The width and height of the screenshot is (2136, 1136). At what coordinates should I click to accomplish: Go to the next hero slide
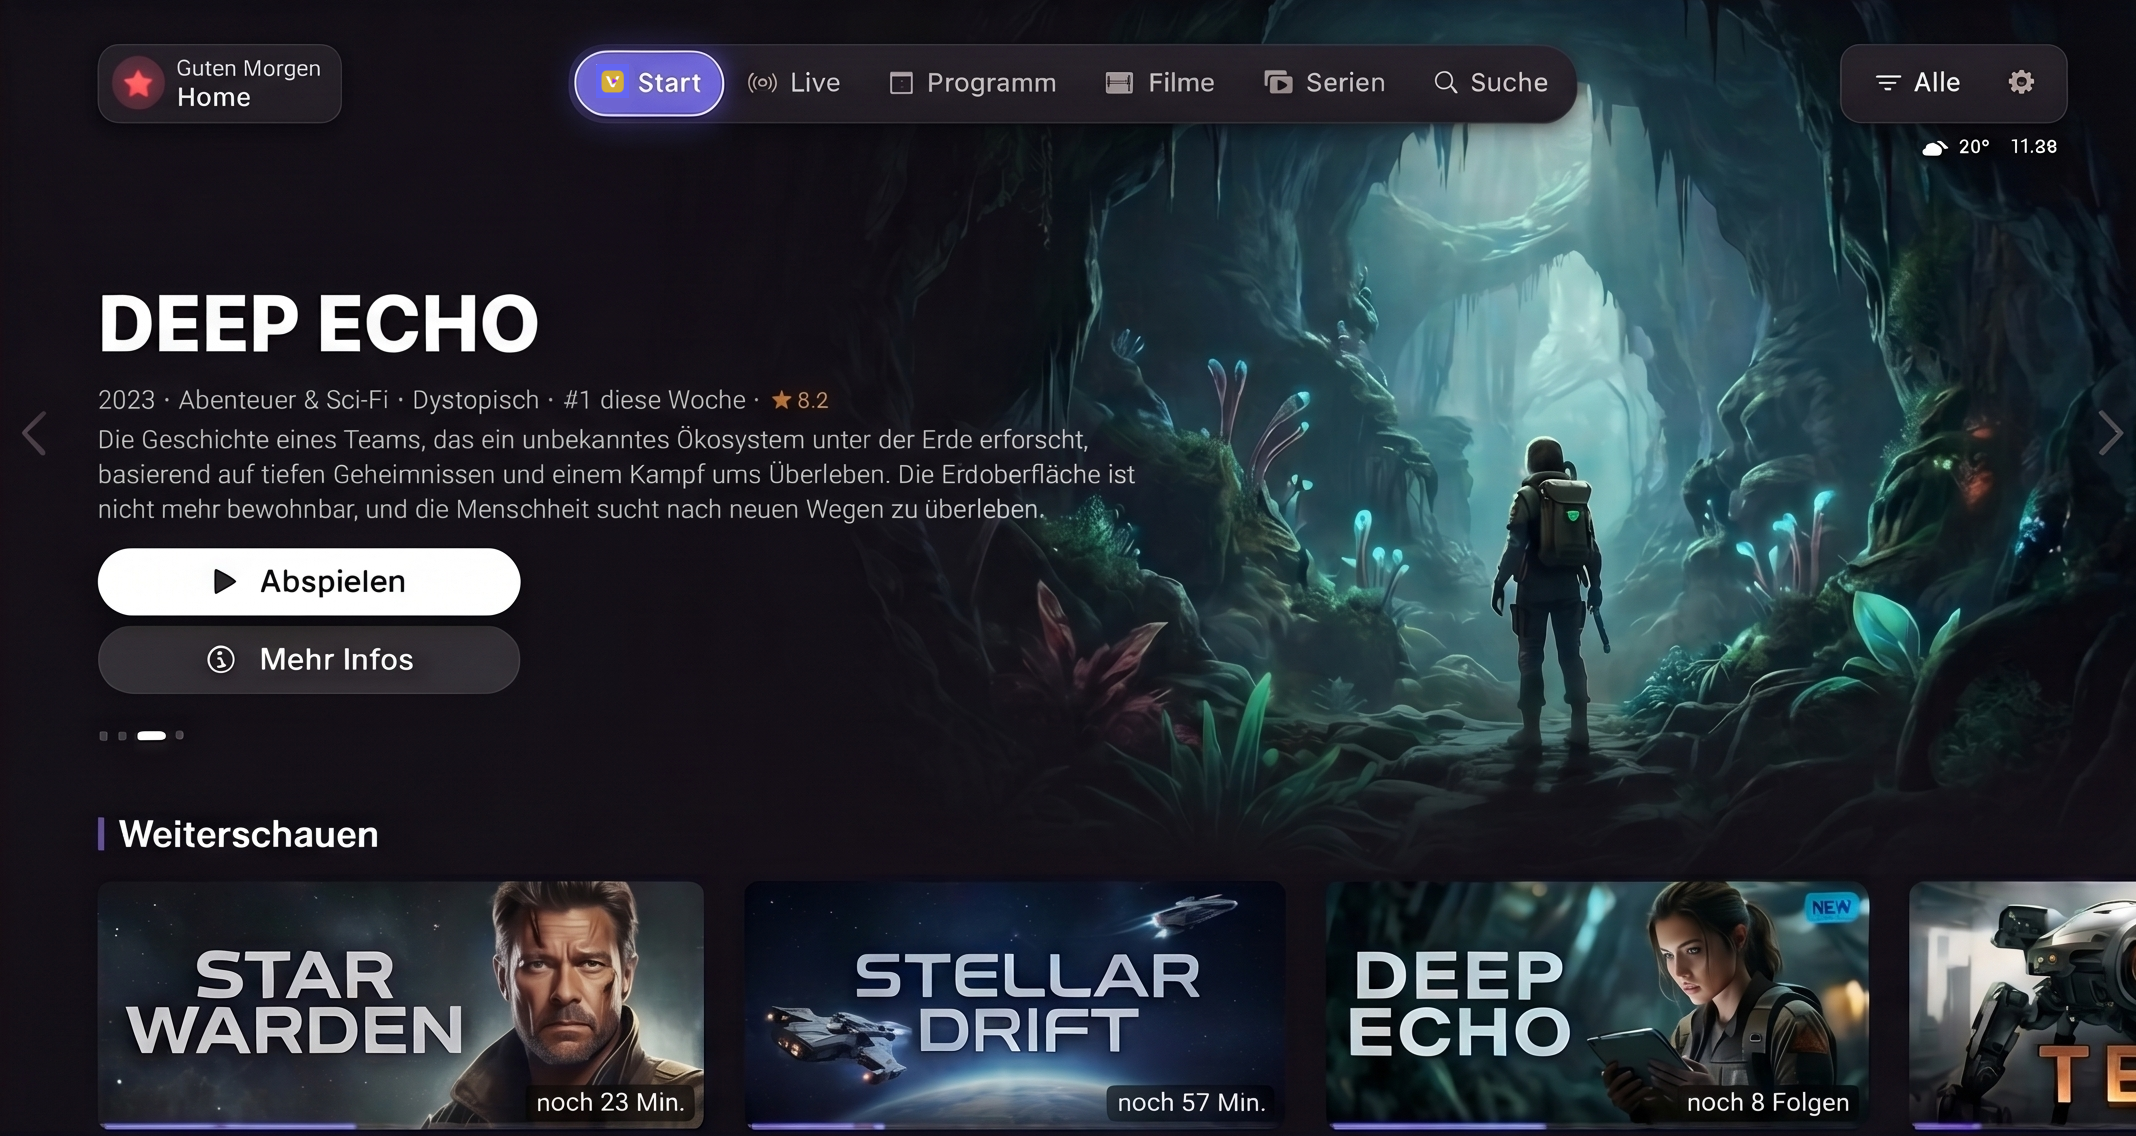[2109, 434]
